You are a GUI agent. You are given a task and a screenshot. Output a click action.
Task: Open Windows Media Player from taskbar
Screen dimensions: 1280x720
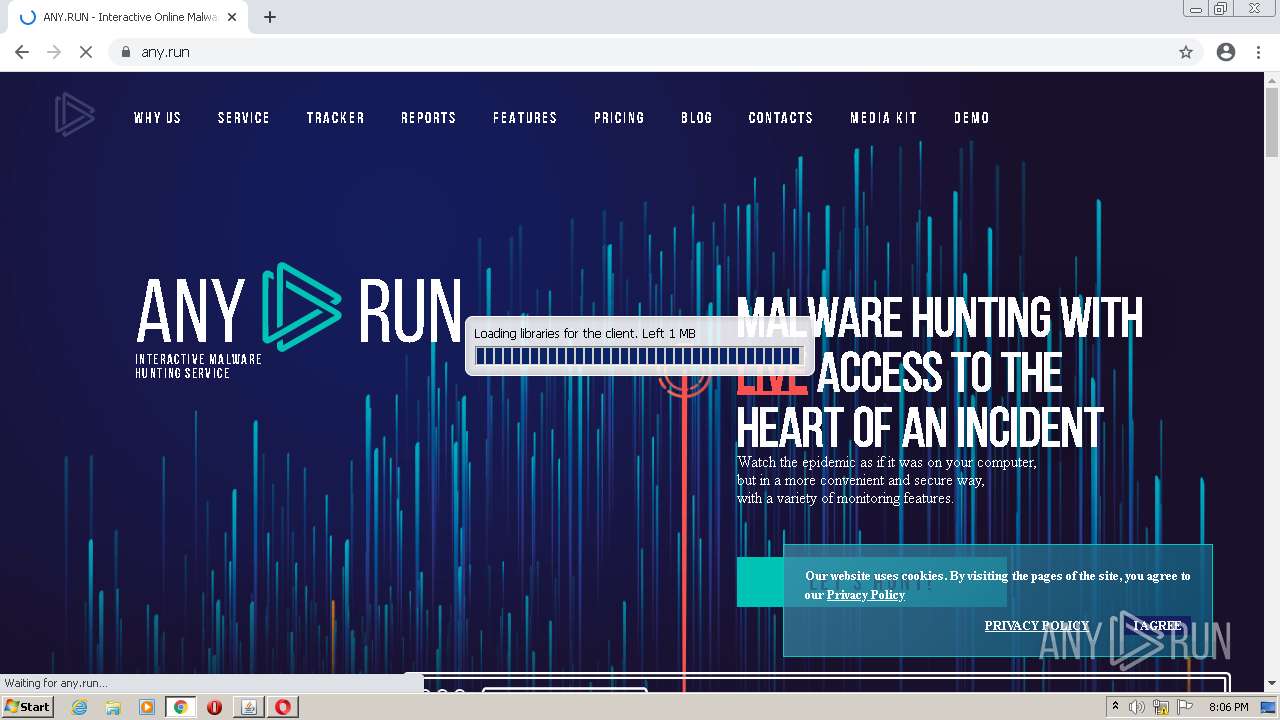[x=146, y=707]
